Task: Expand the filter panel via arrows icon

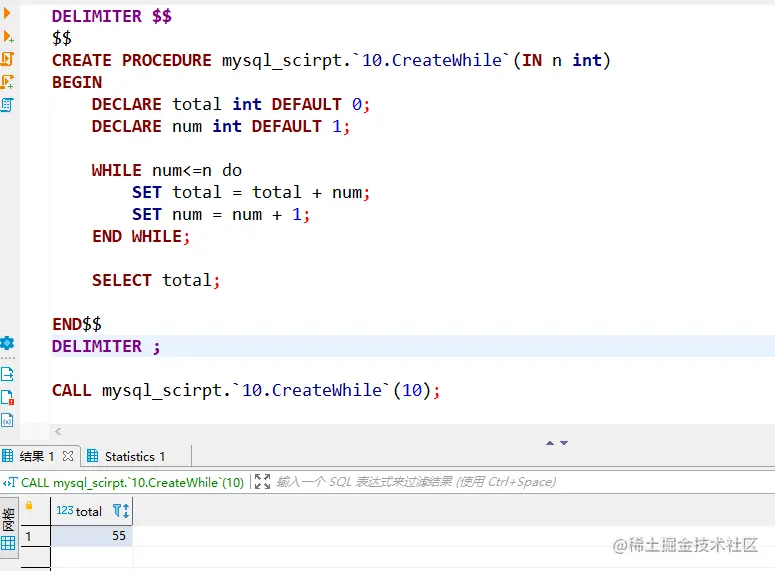Action: point(262,482)
